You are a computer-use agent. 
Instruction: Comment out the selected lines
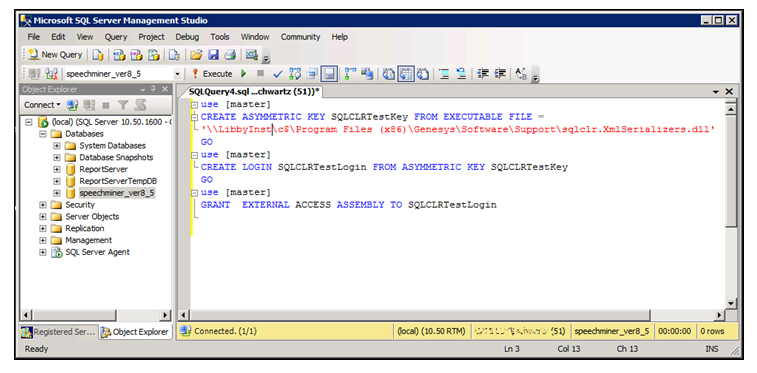tap(444, 74)
